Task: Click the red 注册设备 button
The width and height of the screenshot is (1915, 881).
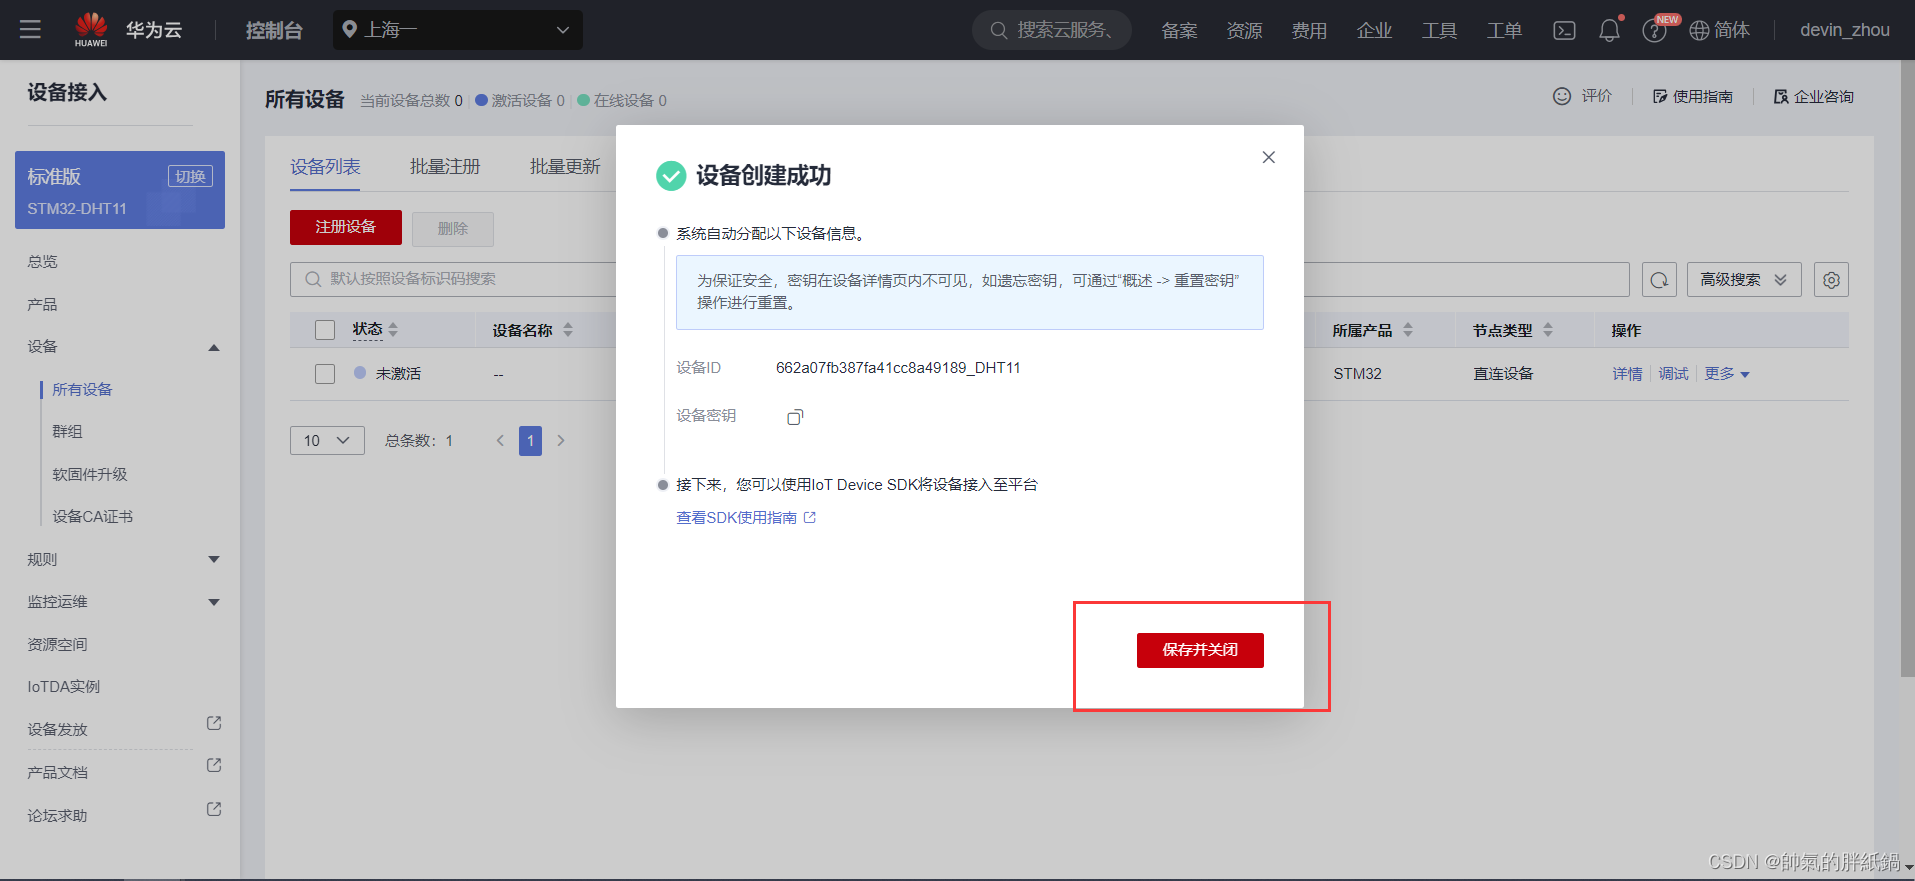Action: [346, 227]
